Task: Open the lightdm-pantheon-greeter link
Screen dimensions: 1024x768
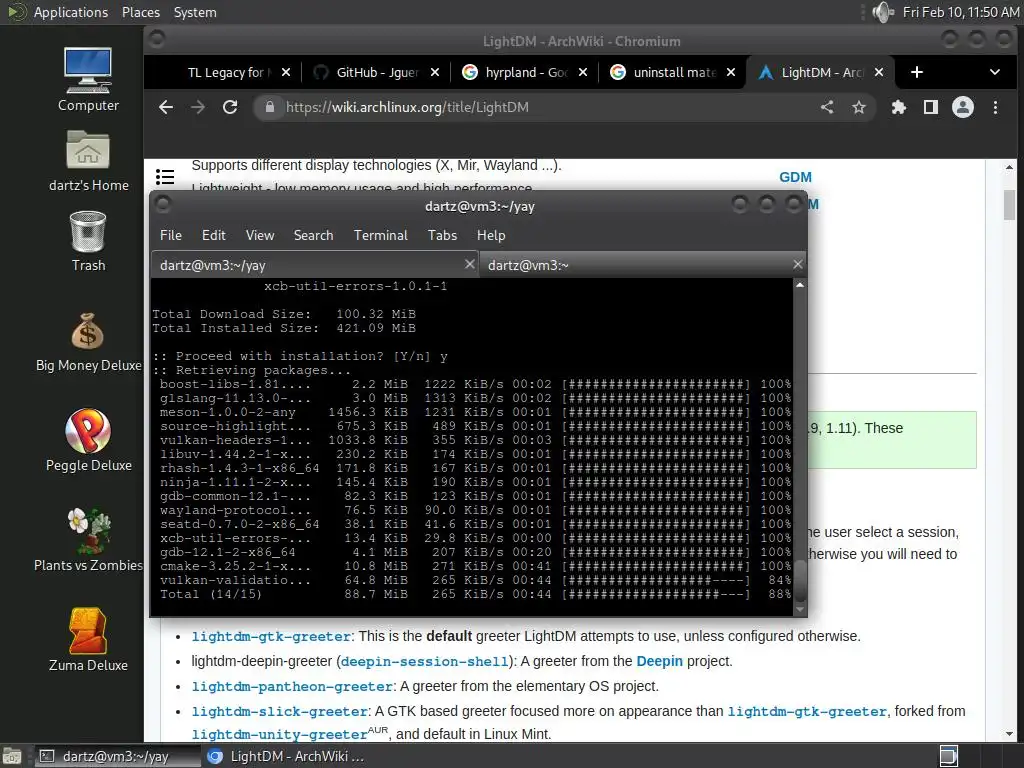Action: pyautogui.click(x=291, y=686)
